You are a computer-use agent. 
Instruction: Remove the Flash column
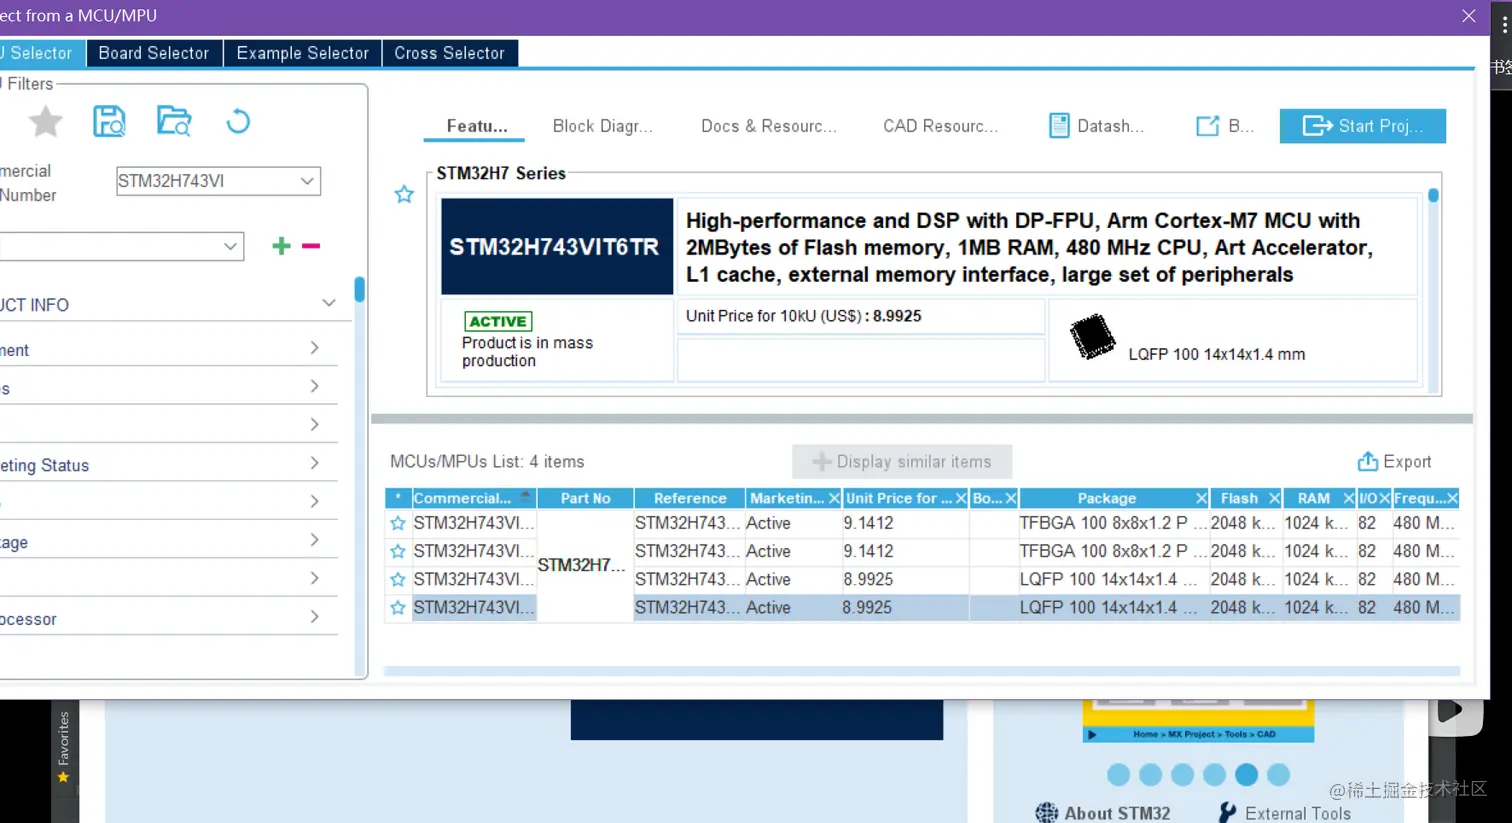1274,498
